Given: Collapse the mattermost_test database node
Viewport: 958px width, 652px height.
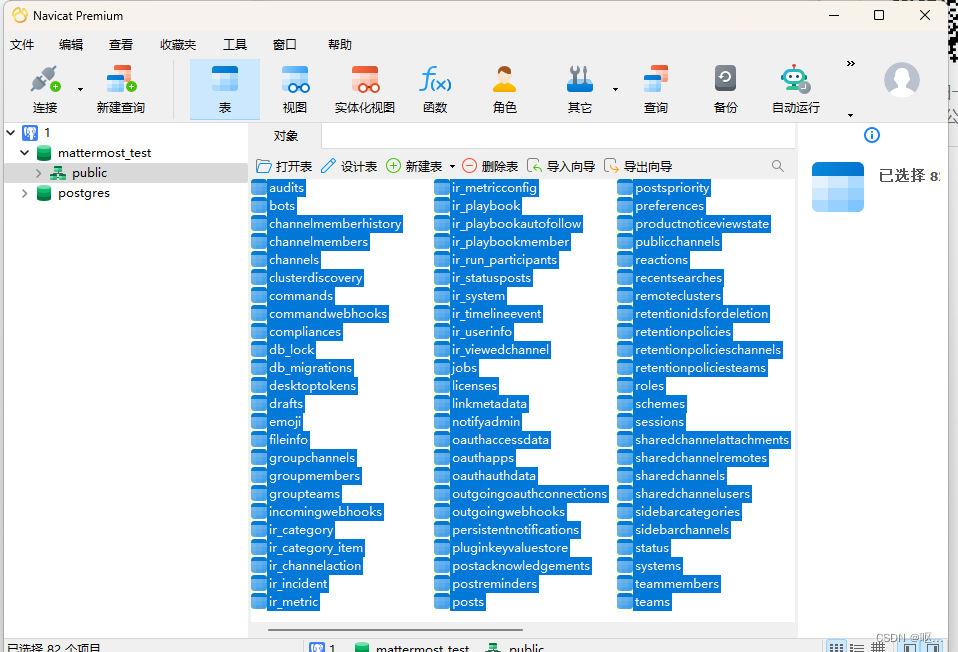Looking at the screenshot, I should [24, 152].
